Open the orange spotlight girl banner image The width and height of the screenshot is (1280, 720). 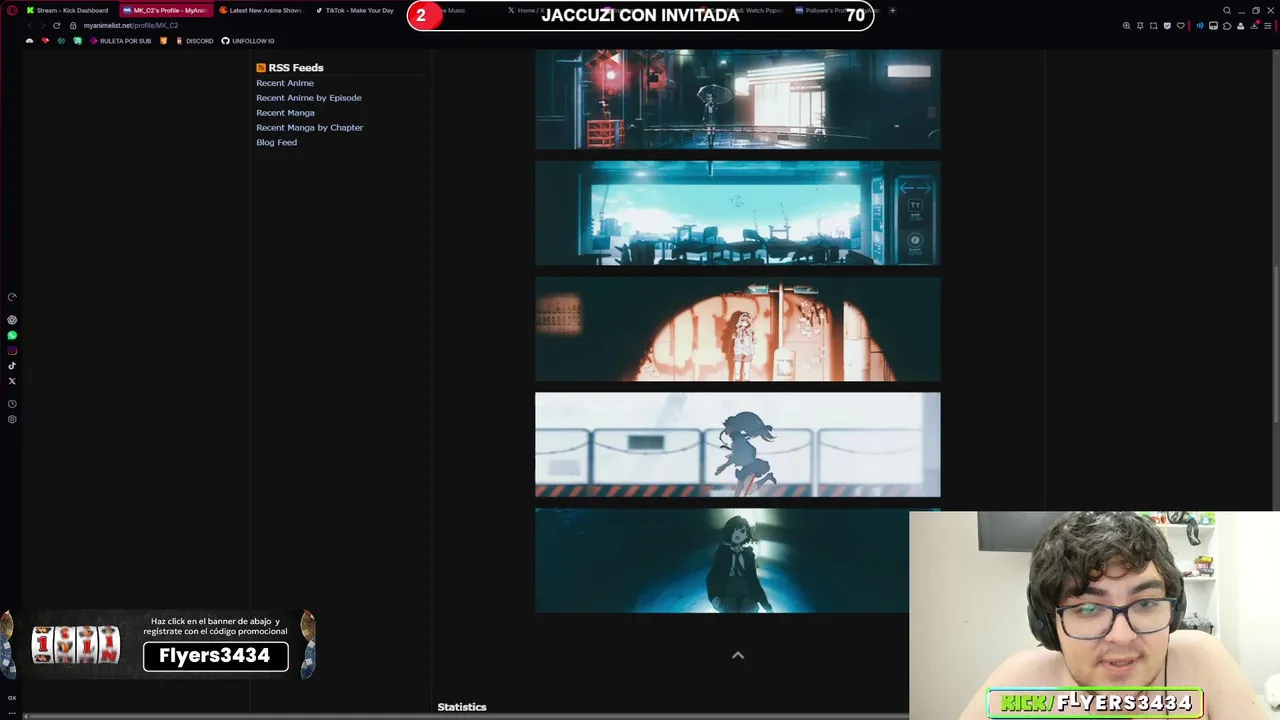738,329
